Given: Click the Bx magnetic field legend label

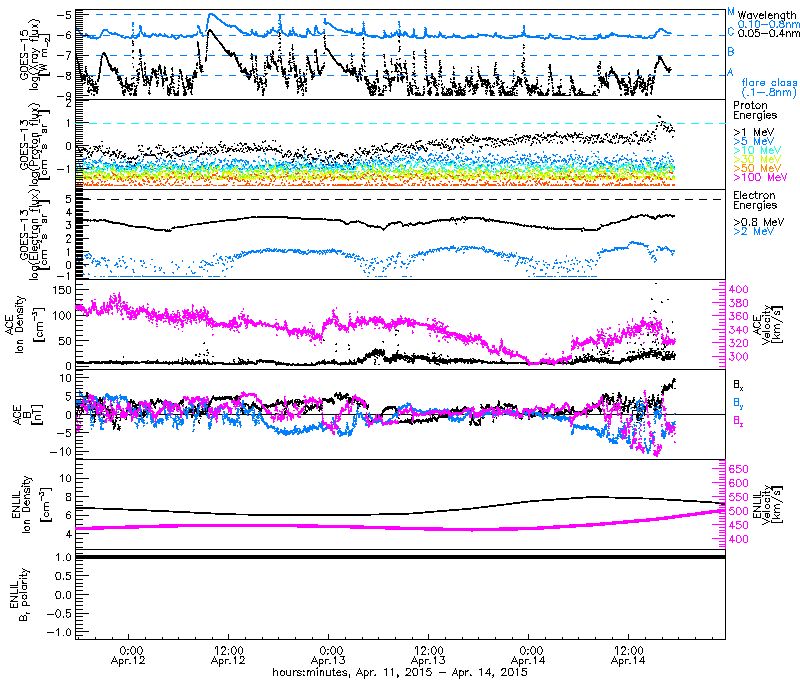Looking at the screenshot, I should [x=738, y=387].
